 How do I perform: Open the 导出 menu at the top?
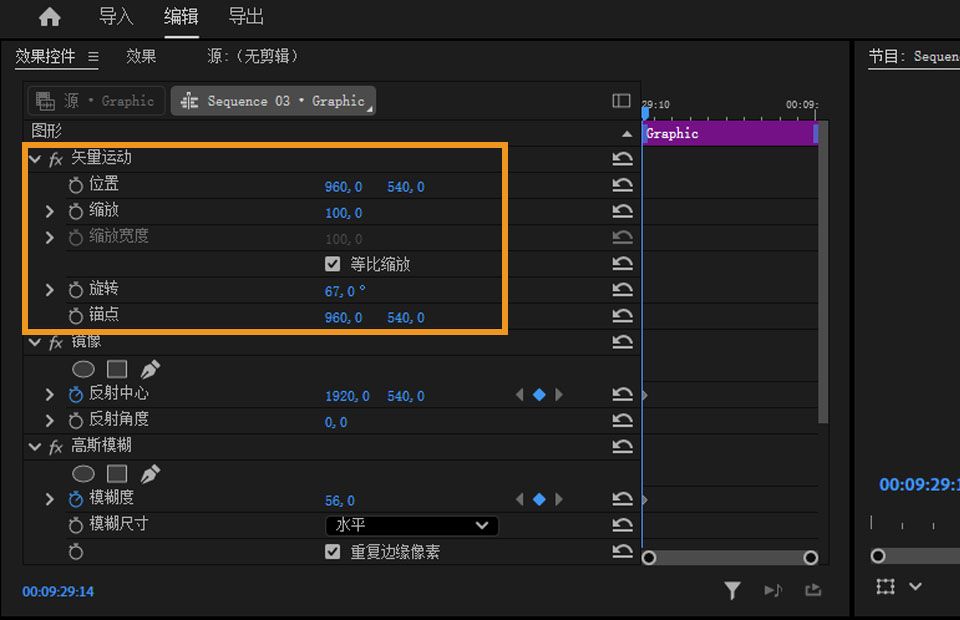(245, 17)
